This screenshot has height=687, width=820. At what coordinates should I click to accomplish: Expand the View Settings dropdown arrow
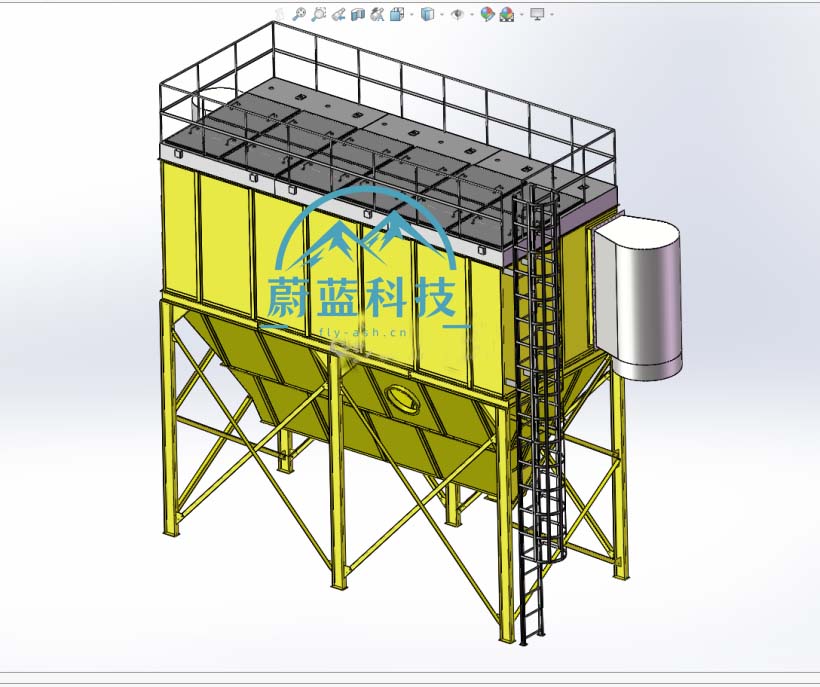(x=551, y=15)
